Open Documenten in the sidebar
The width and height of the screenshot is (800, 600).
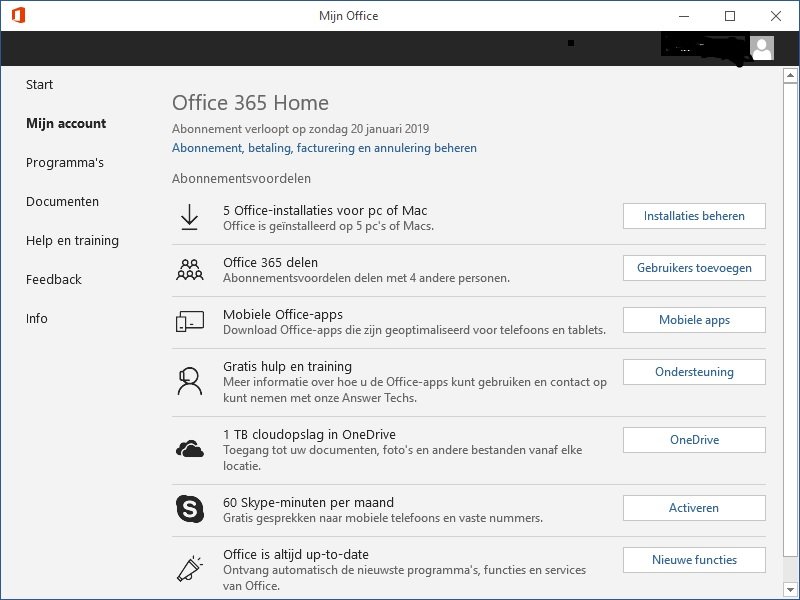coord(62,202)
